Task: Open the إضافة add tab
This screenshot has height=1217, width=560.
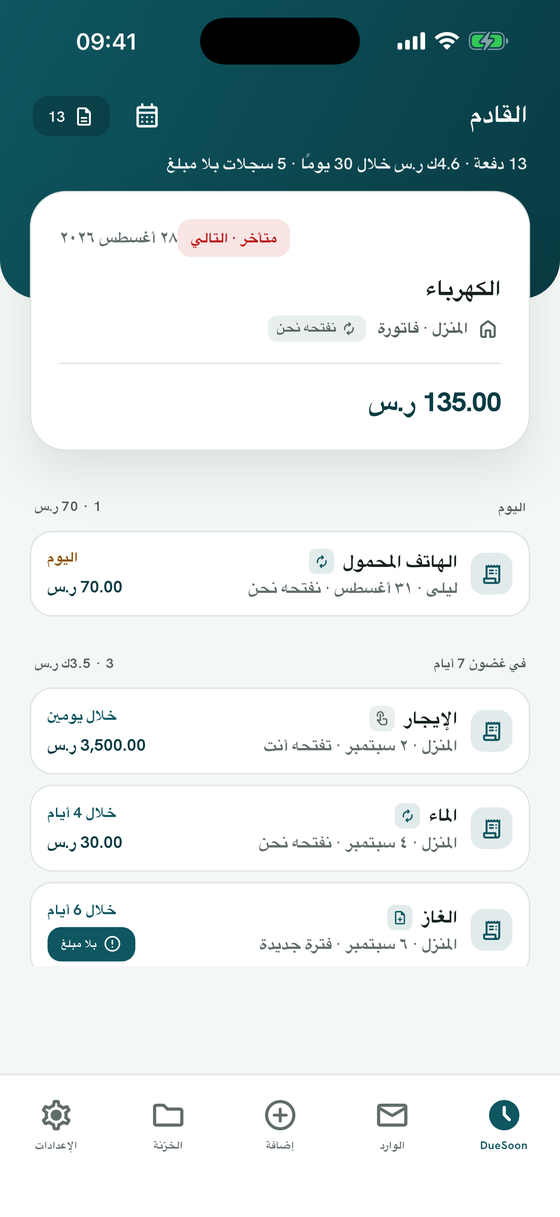Action: coord(280,1127)
